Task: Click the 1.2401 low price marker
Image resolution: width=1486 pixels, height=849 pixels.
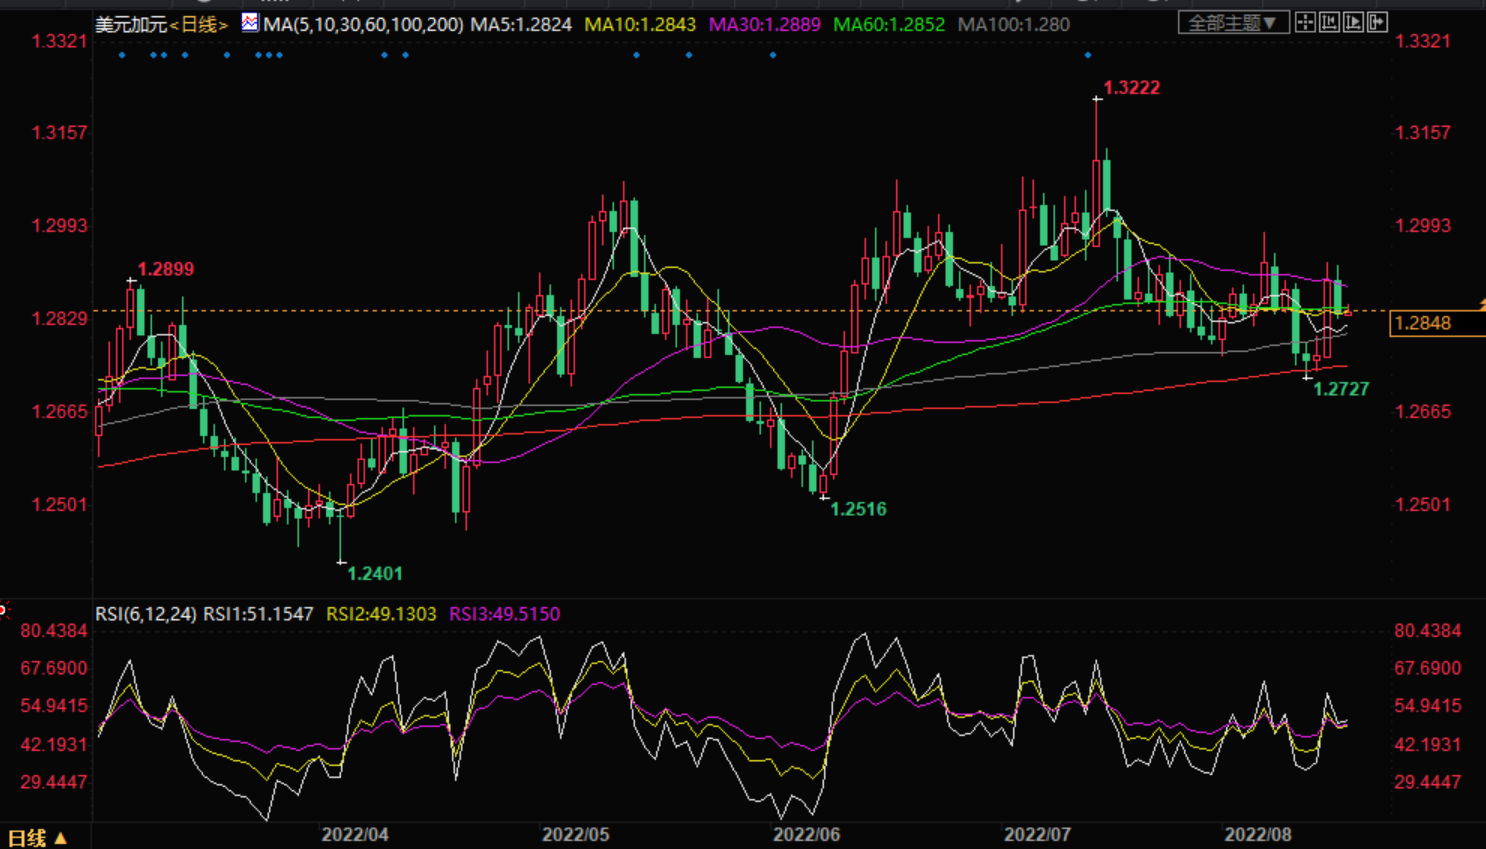Action: [374, 574]
